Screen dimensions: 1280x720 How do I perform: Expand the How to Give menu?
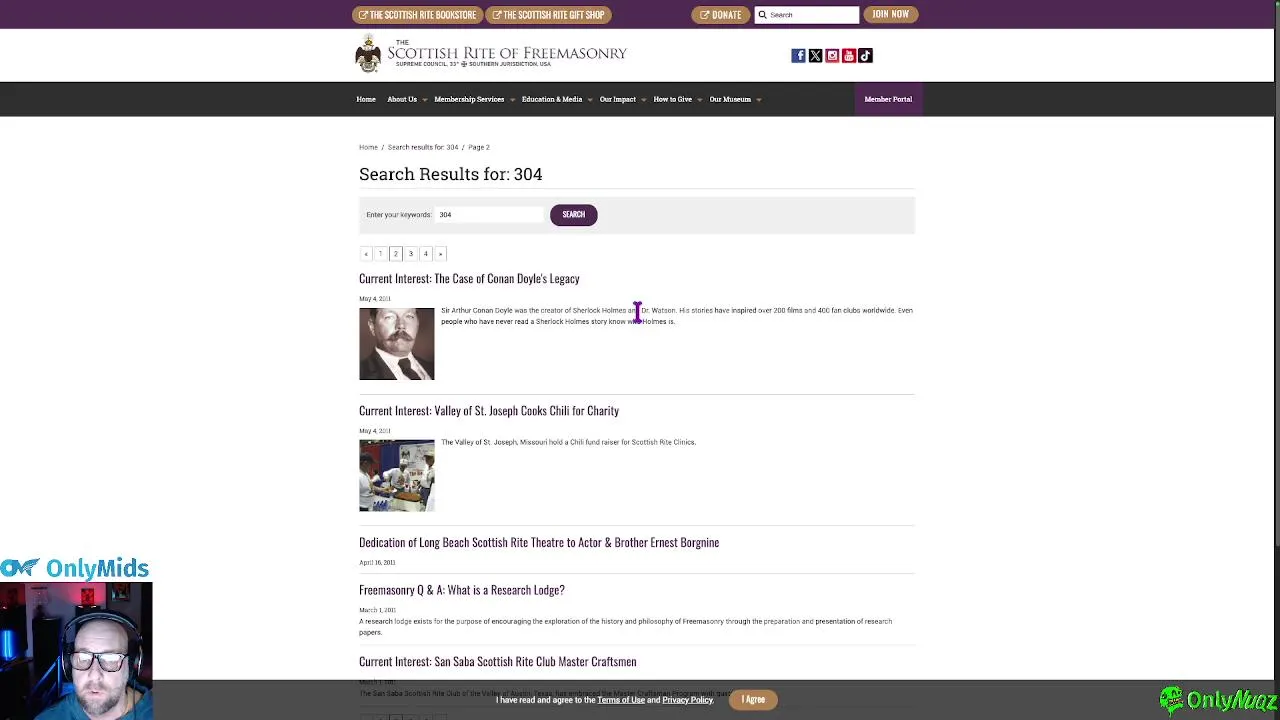click(x=677, y=99)
